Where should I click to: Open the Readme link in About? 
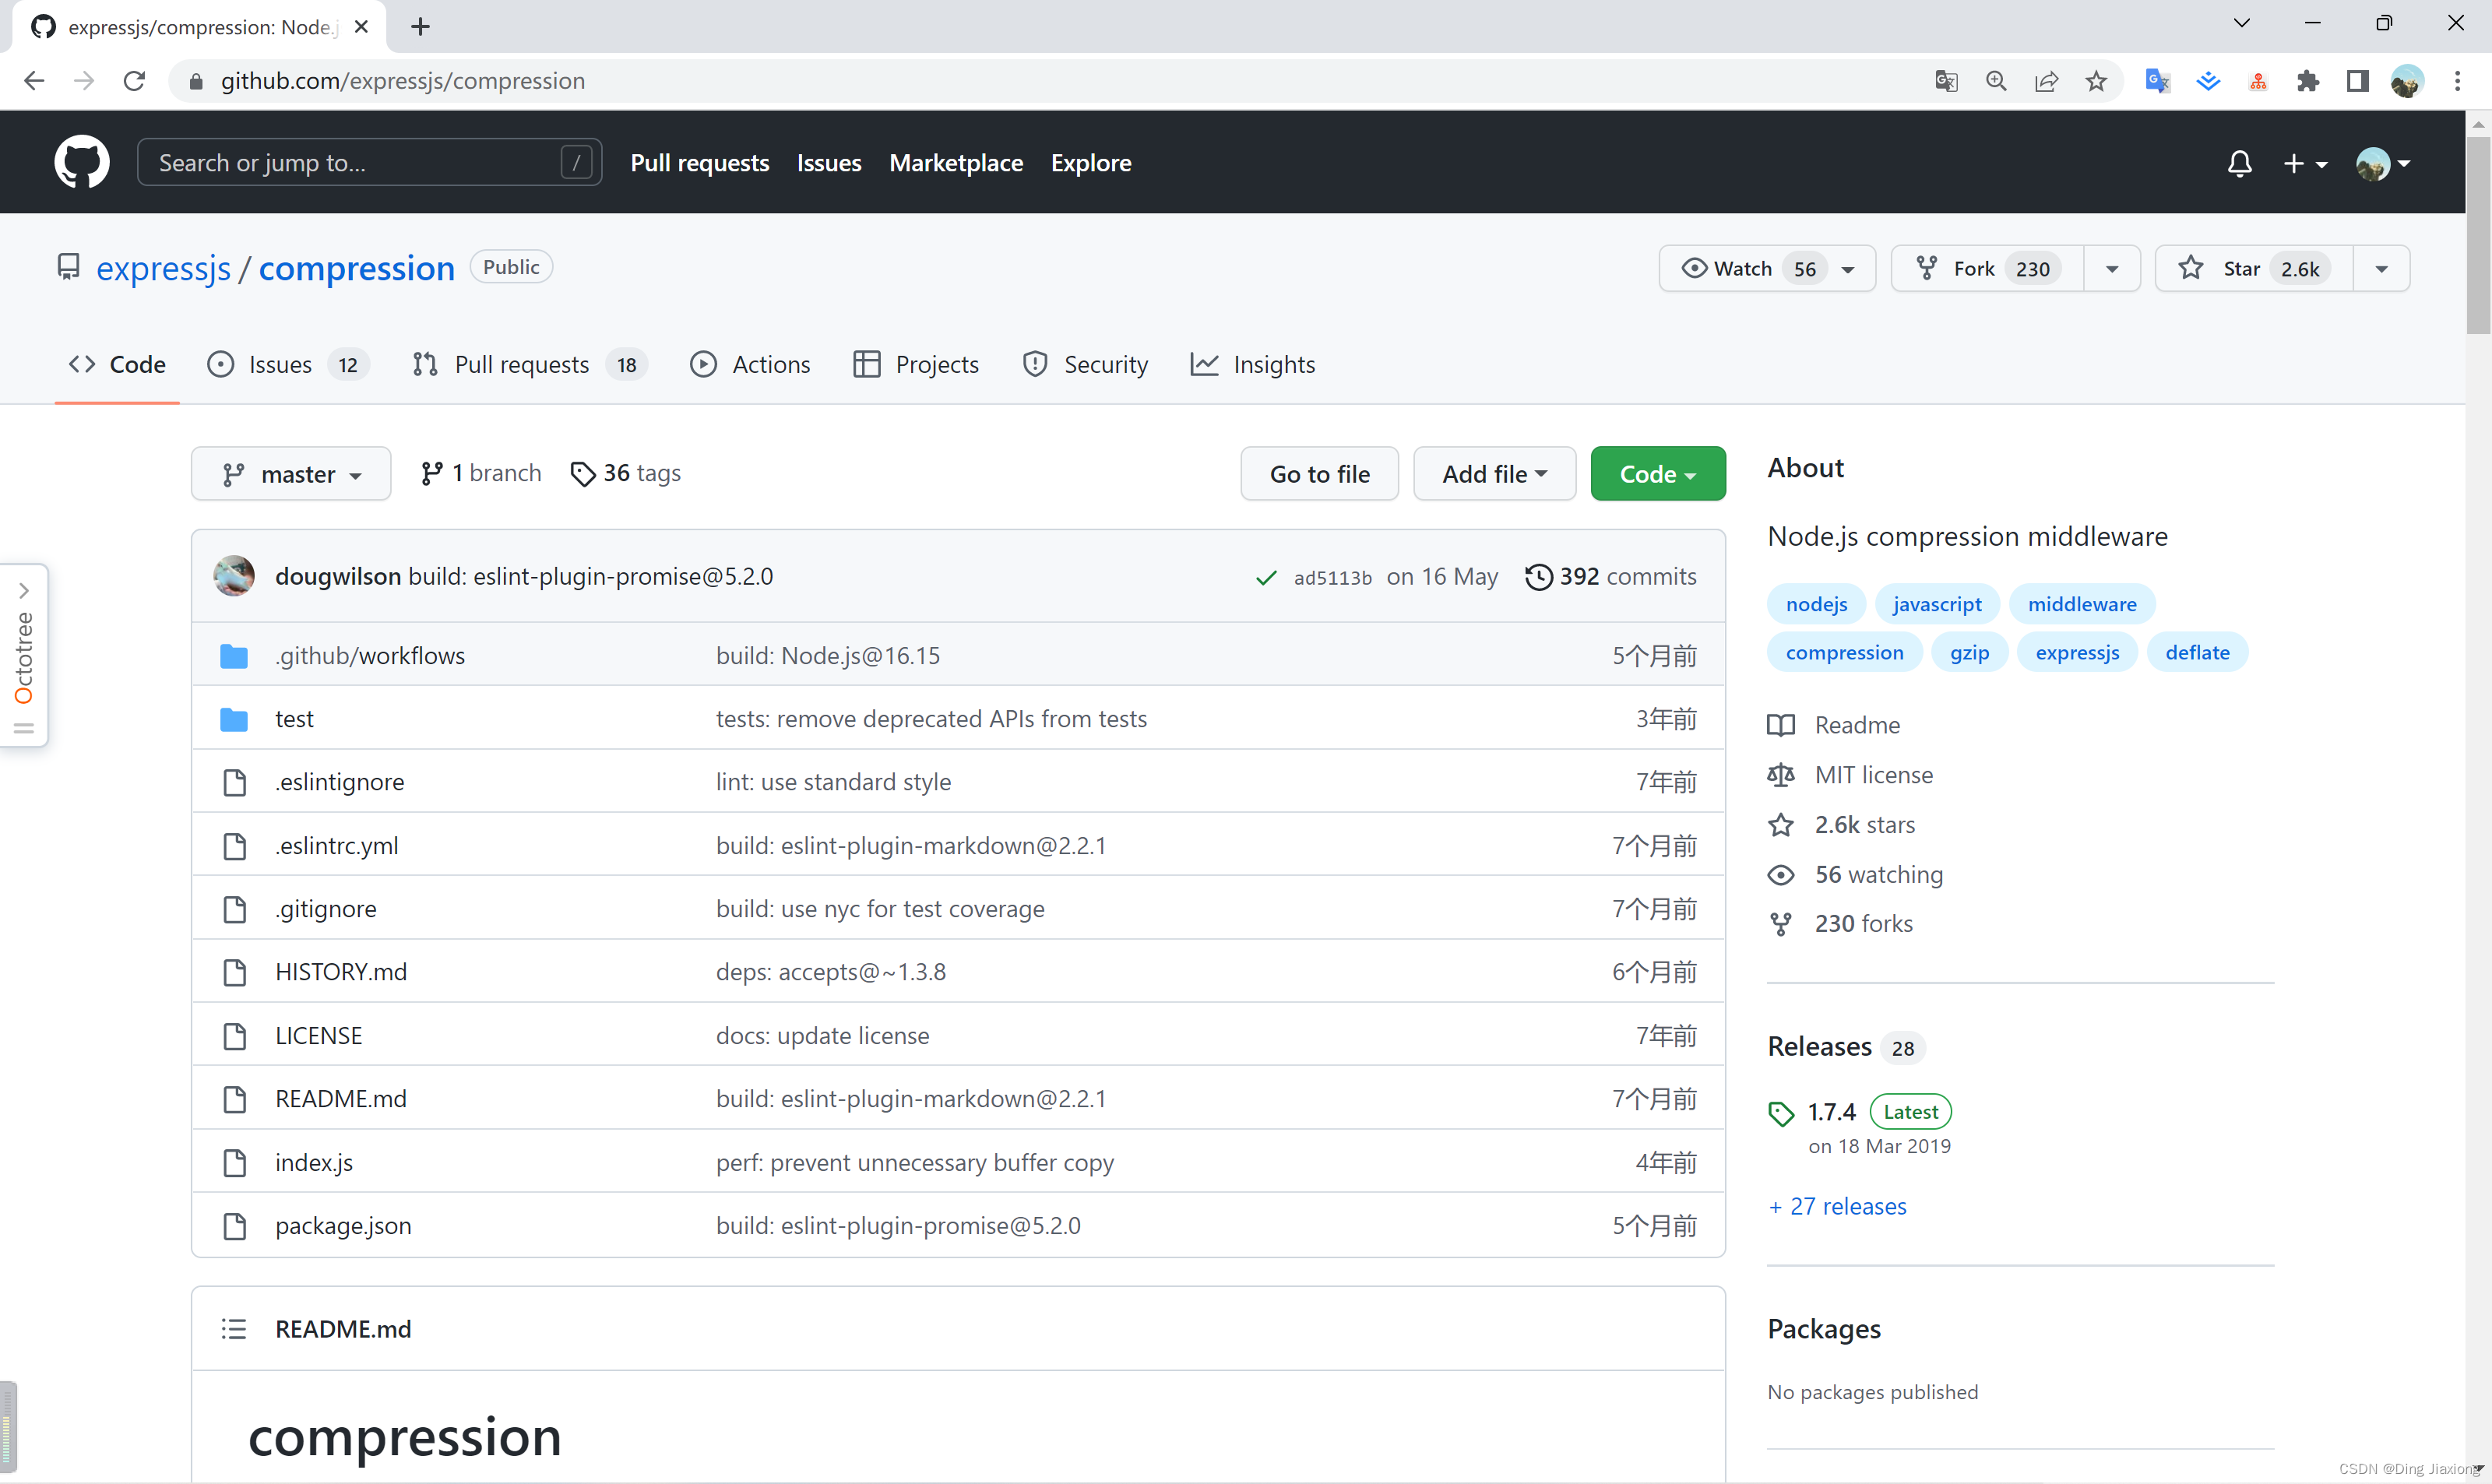click(x=1834, y=724)
